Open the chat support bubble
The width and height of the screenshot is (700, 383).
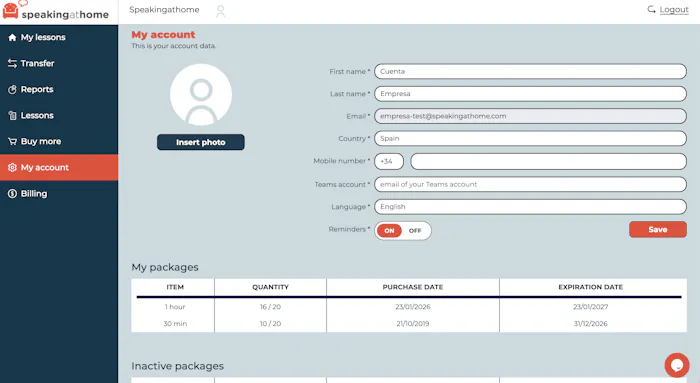pos(677,365)
